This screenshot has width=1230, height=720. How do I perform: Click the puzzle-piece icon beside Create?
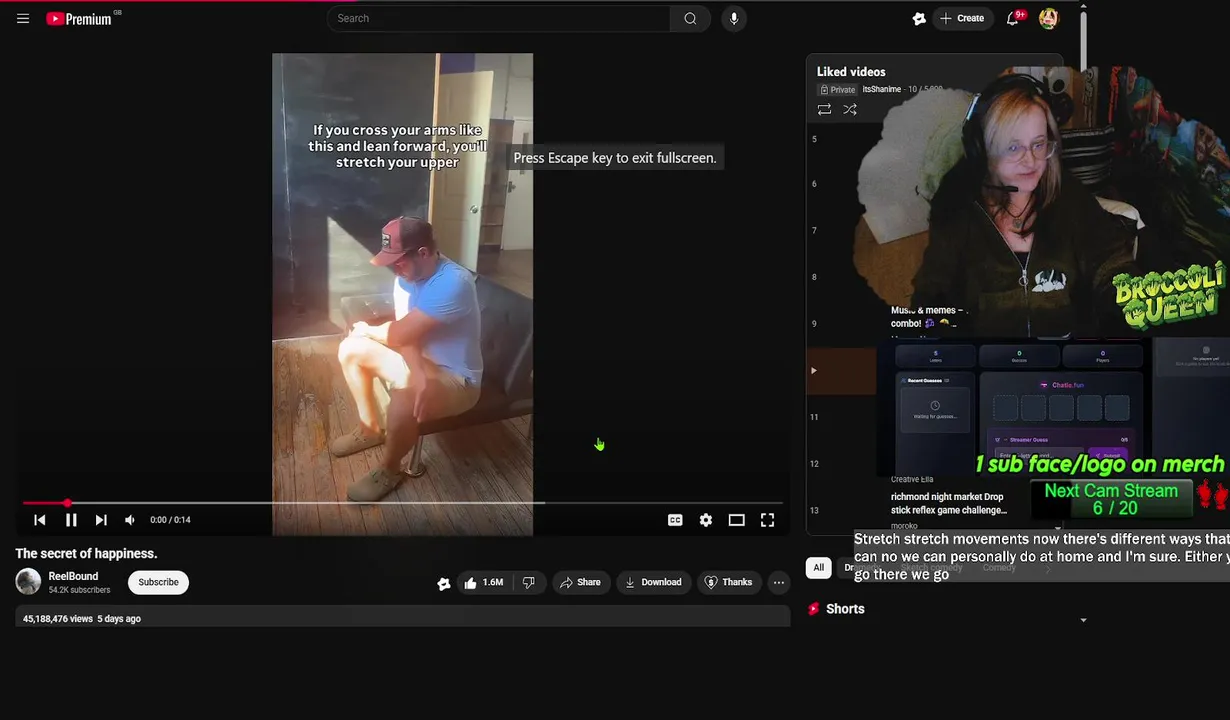tap(919, 18)
